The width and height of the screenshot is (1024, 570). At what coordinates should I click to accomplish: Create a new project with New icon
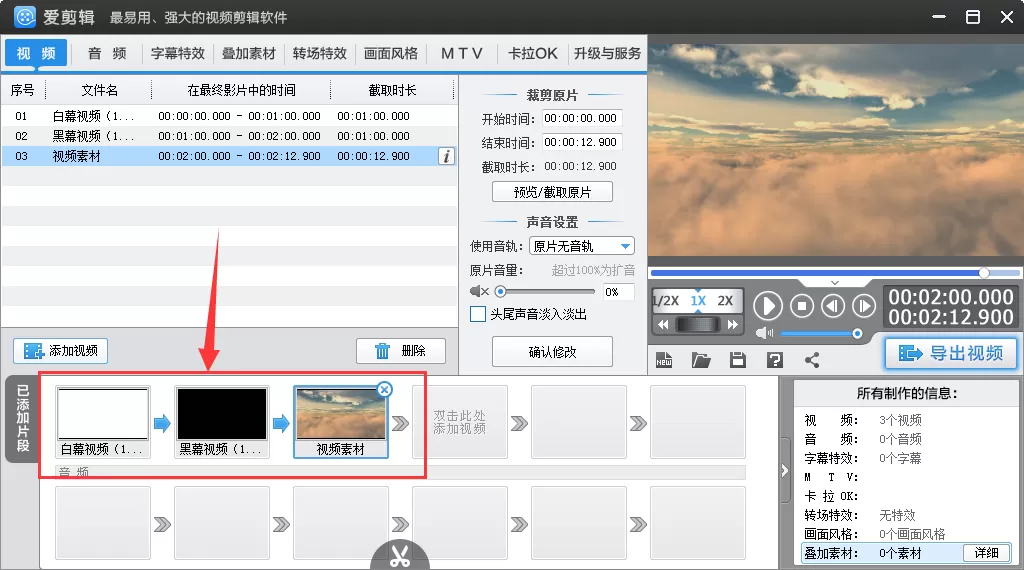[x=664, y=360]
